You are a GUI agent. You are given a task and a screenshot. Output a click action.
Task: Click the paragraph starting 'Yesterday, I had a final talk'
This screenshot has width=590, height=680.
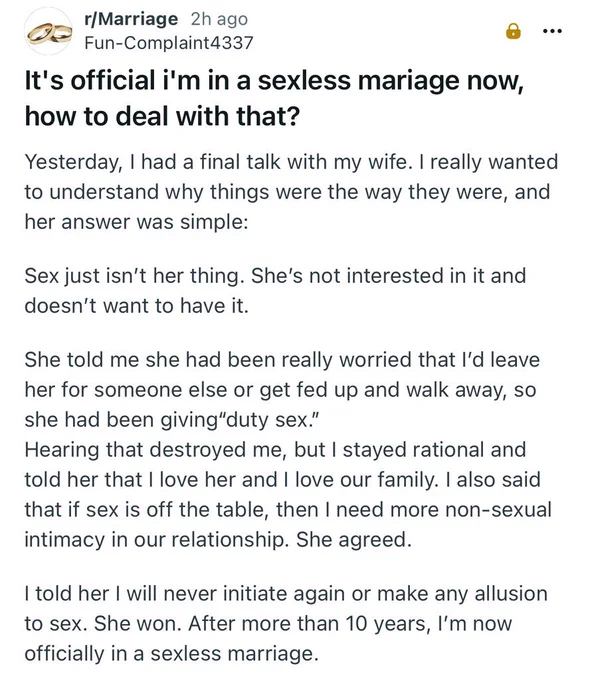click(291, 192)
